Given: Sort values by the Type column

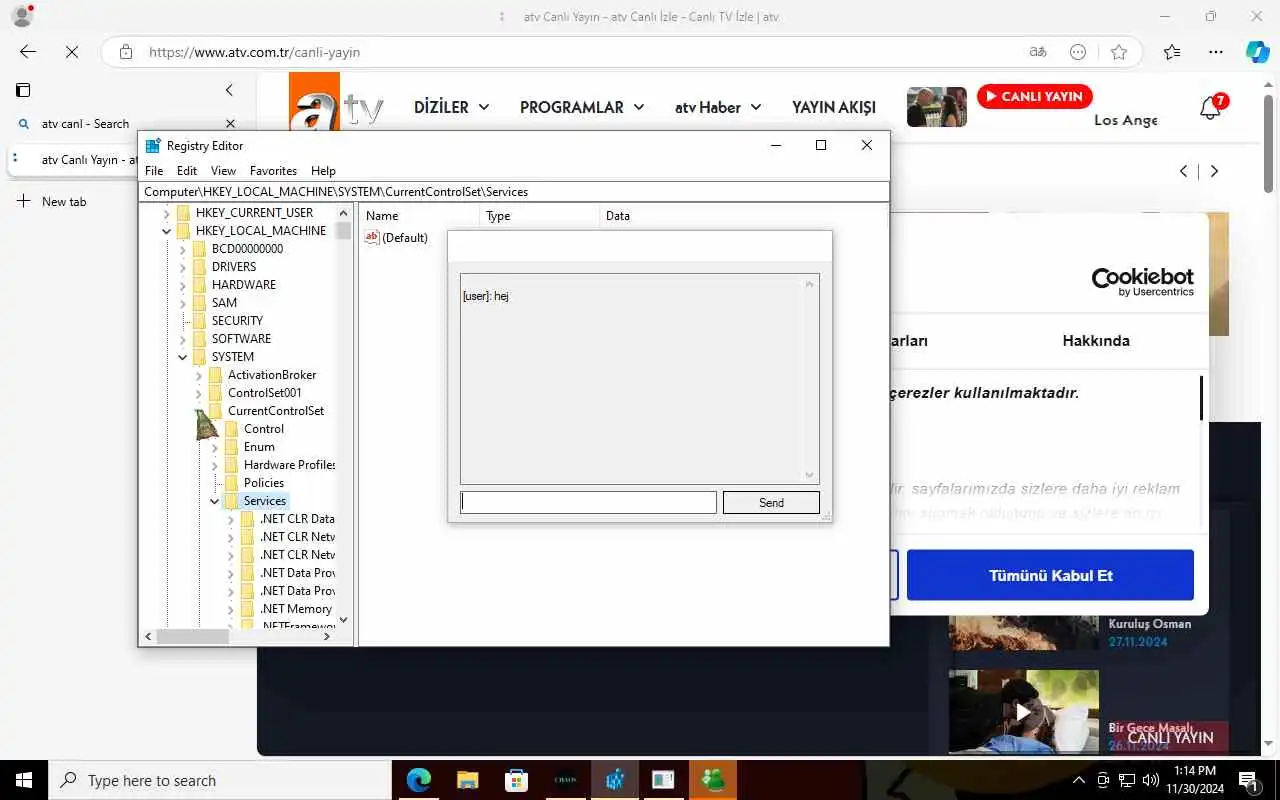Looking at the screenshot, I should point(539,216).
